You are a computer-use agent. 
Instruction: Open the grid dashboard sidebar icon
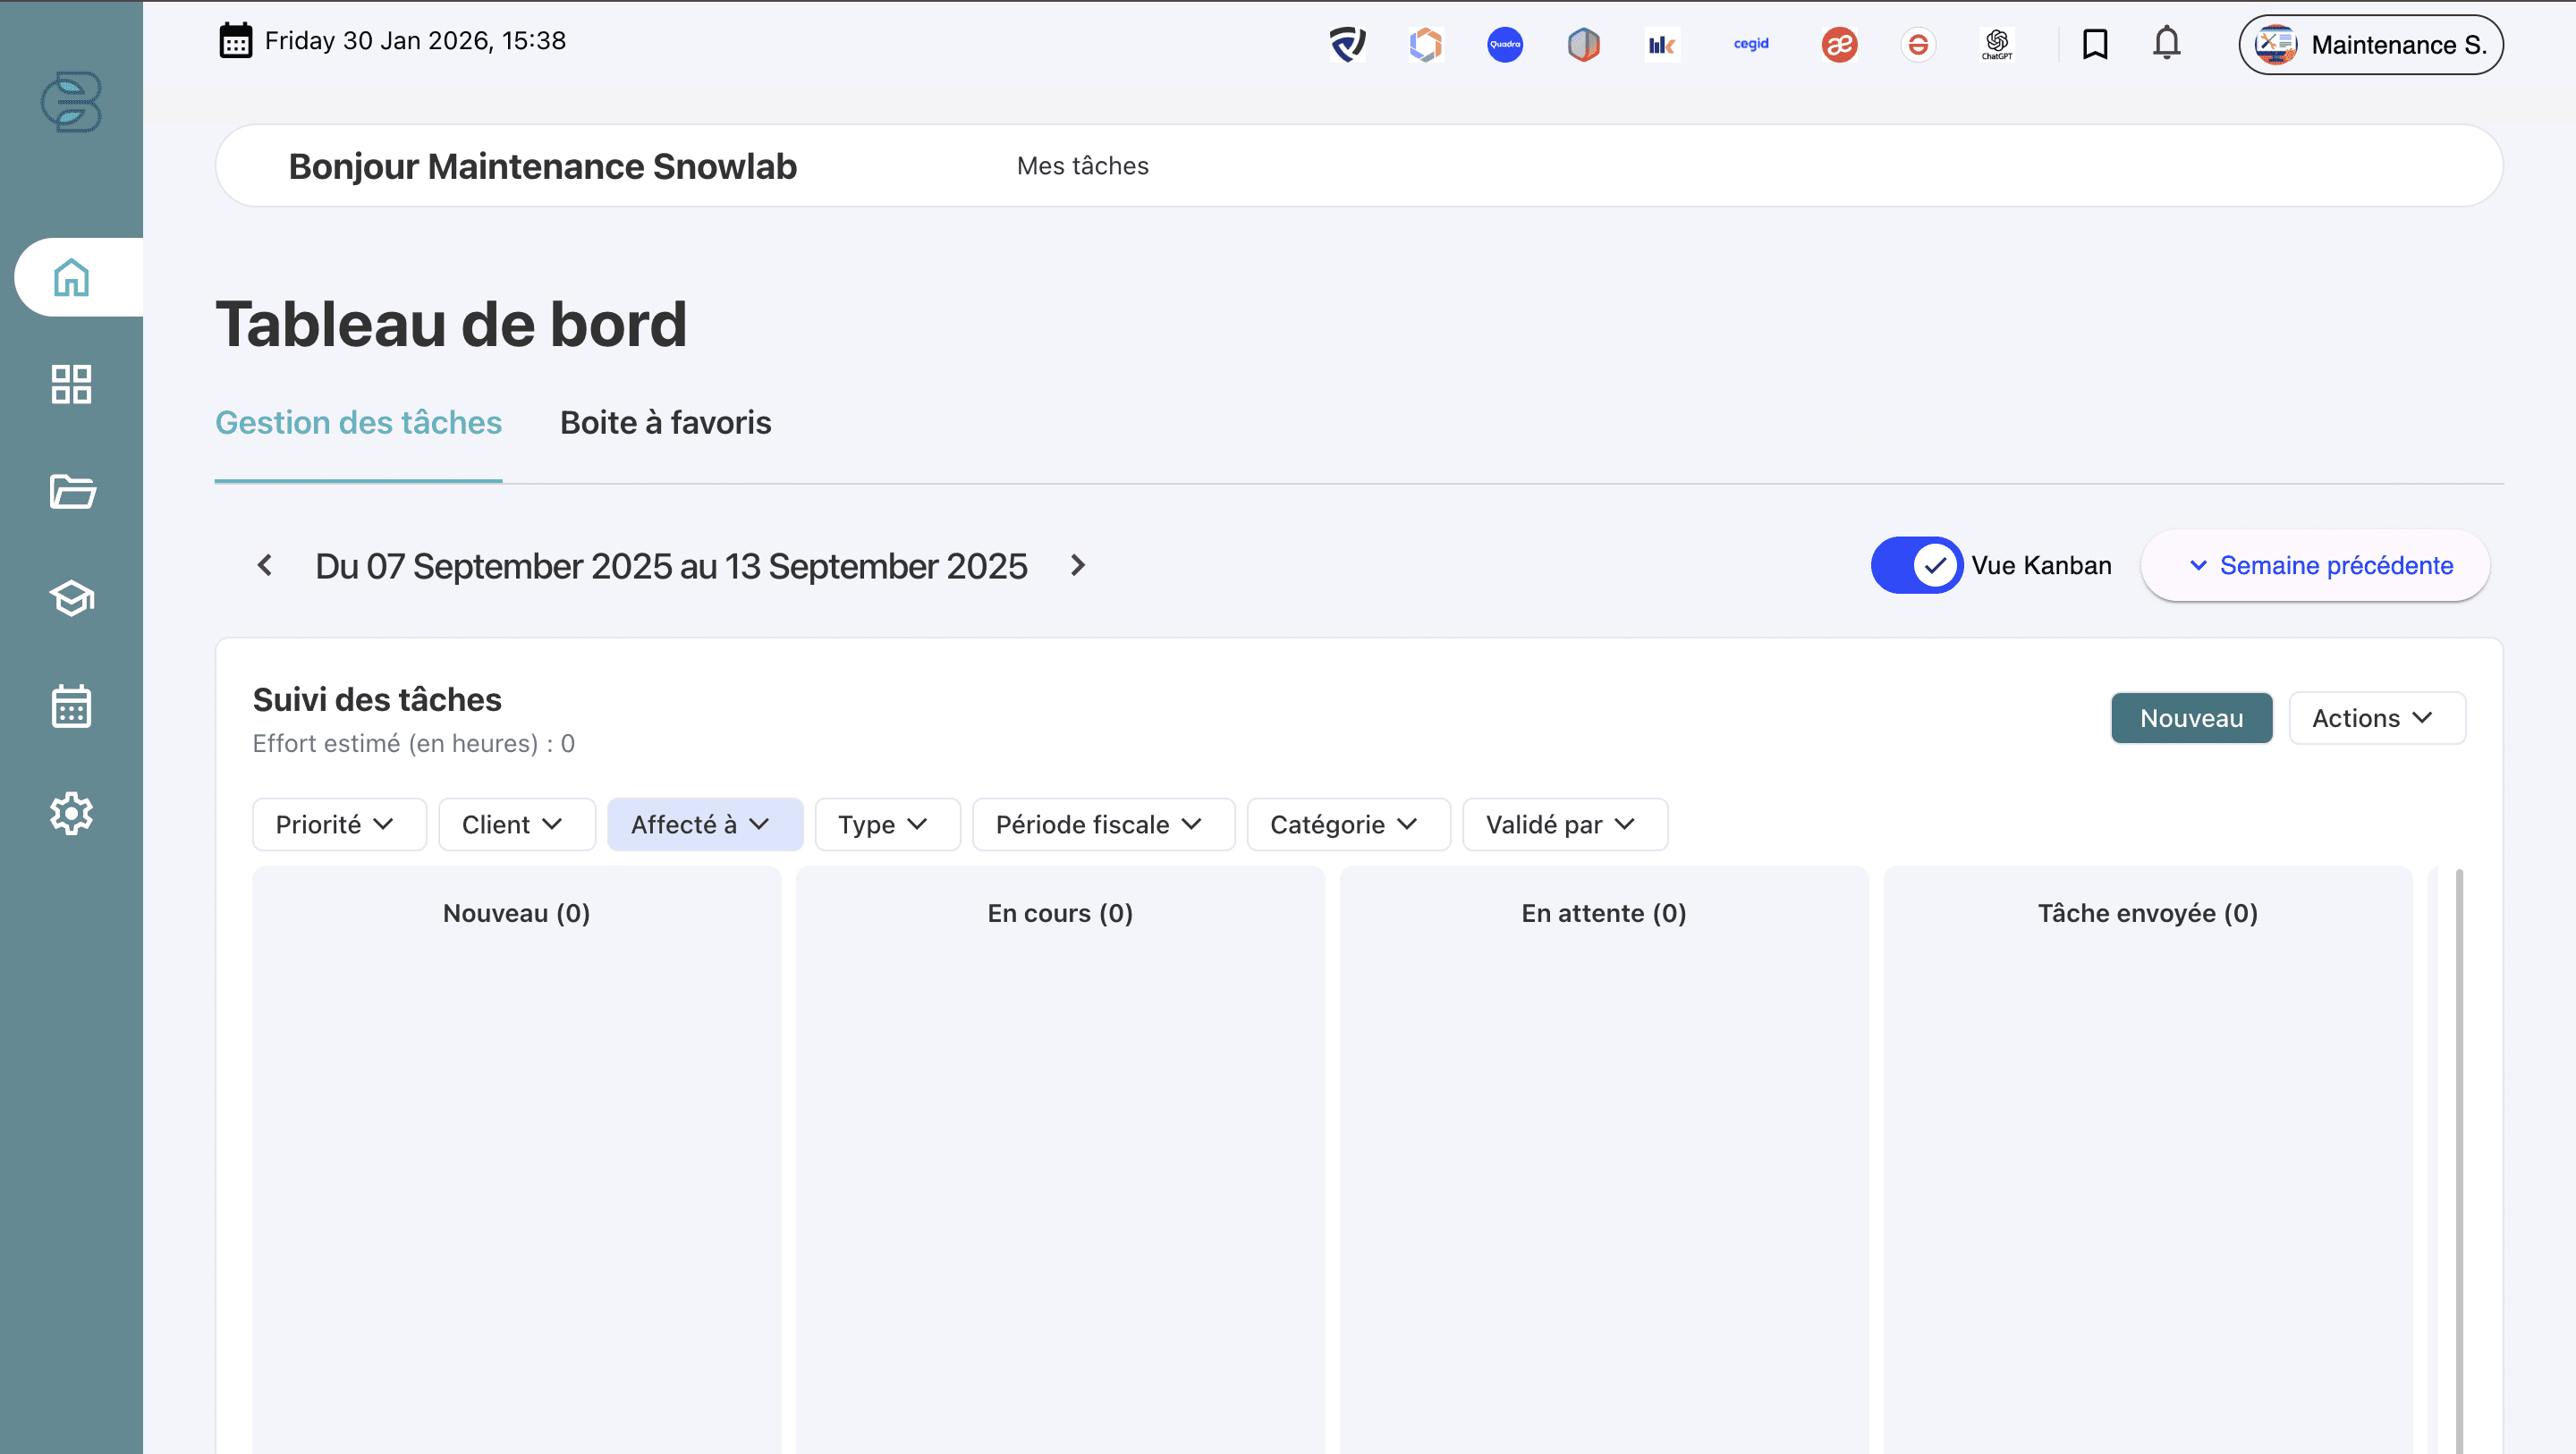point(71,384)
